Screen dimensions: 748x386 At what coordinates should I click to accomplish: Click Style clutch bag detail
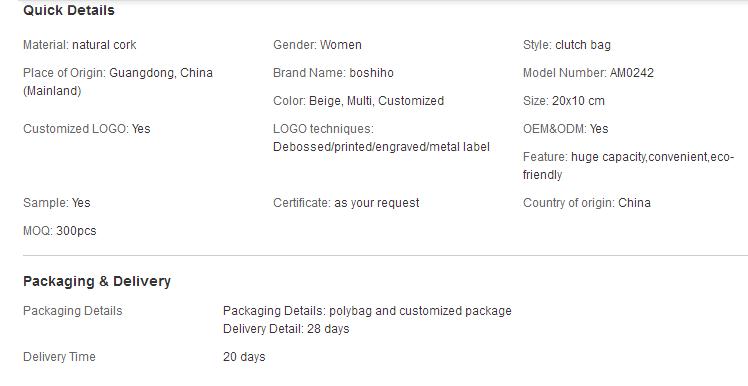click(567, 45)
